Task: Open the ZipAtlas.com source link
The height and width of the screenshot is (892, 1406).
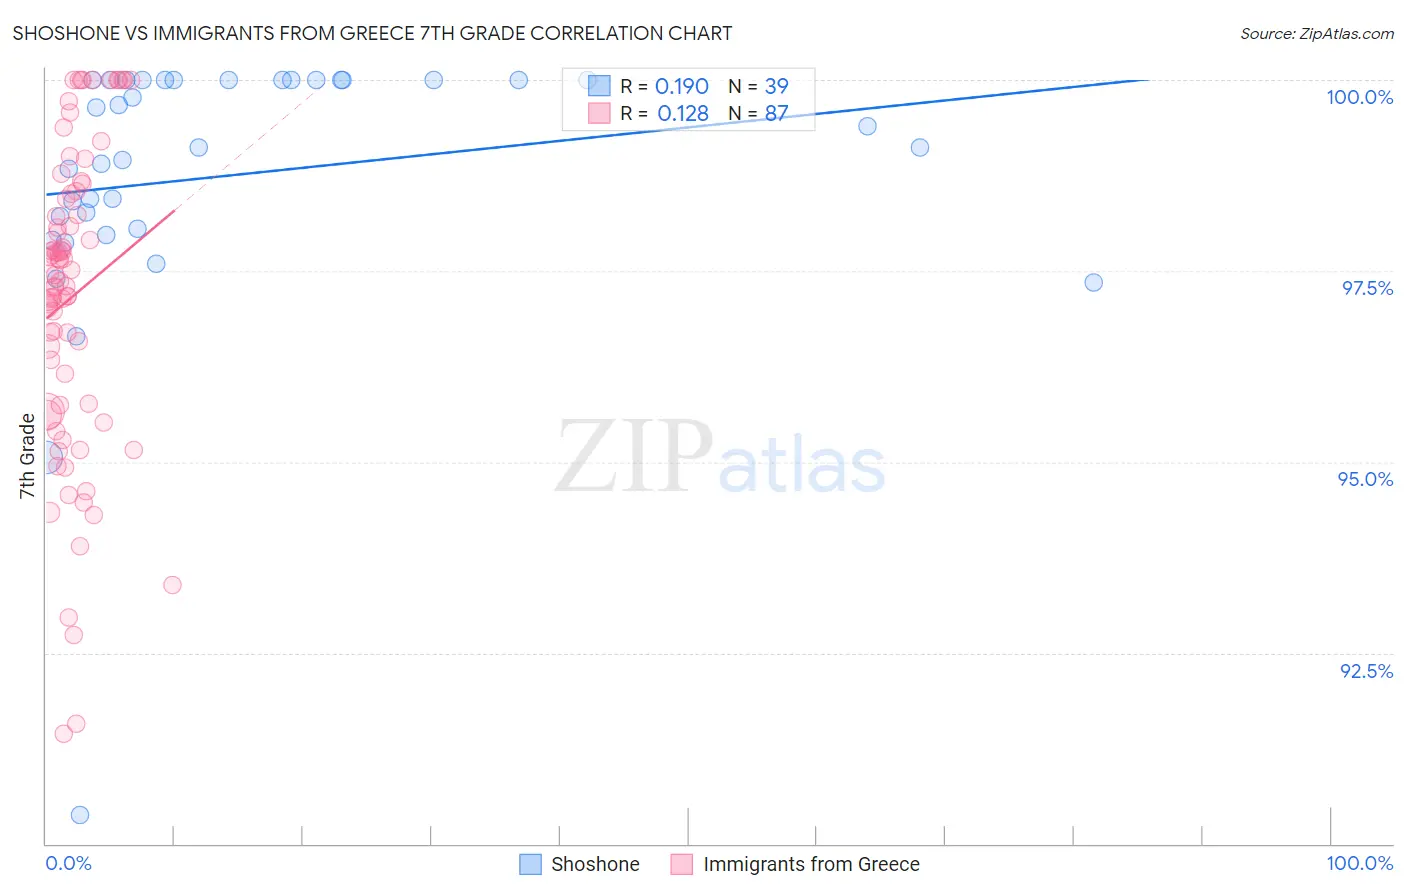Action: tap(1317, 33)
